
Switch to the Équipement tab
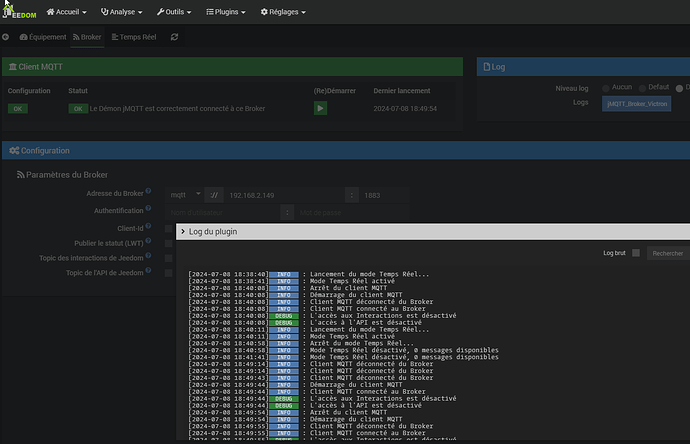pos(43,37)
